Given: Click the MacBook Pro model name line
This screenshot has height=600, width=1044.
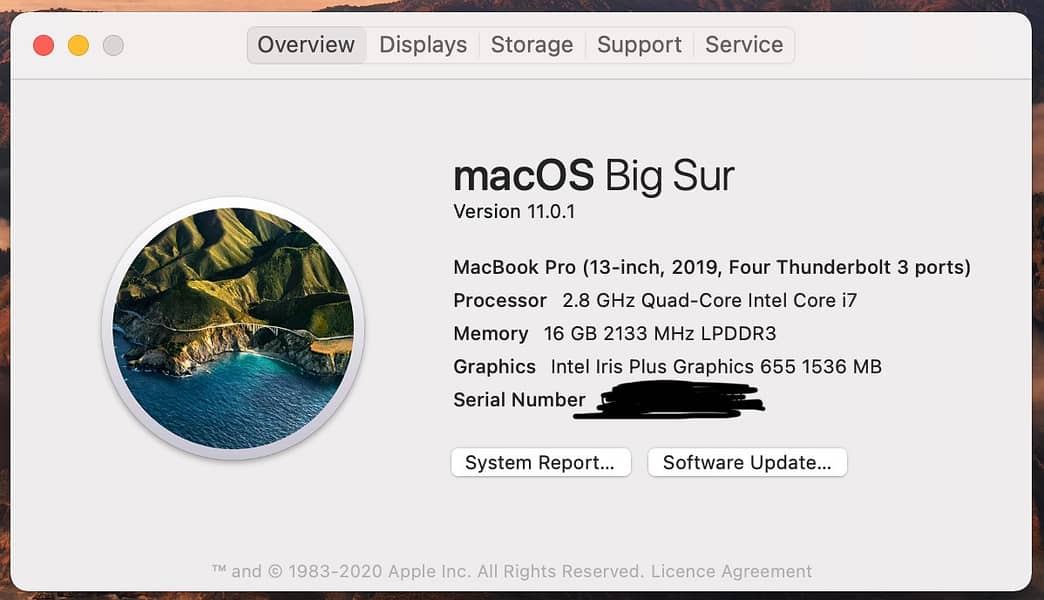Looking at the screenshot, I should (711, 267).
